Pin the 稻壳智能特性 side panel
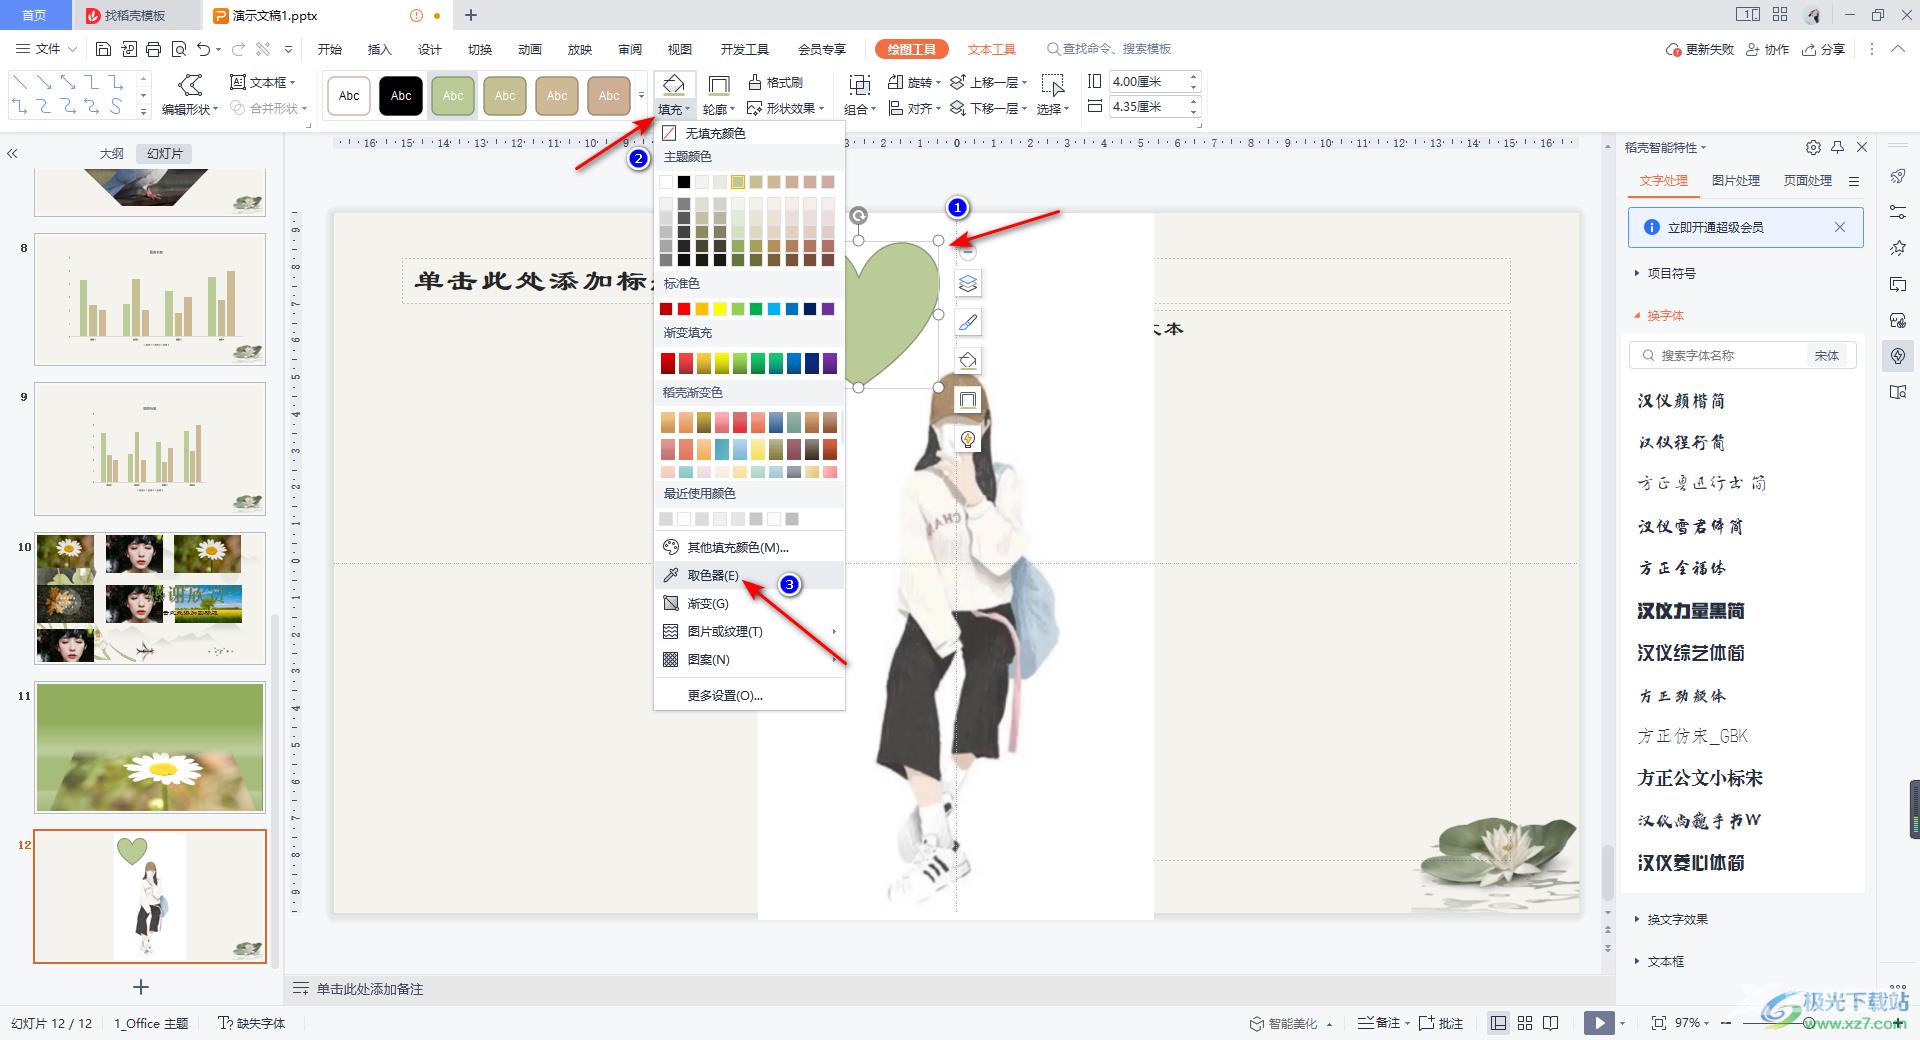1920x1040 pixels. point(1837,147)
